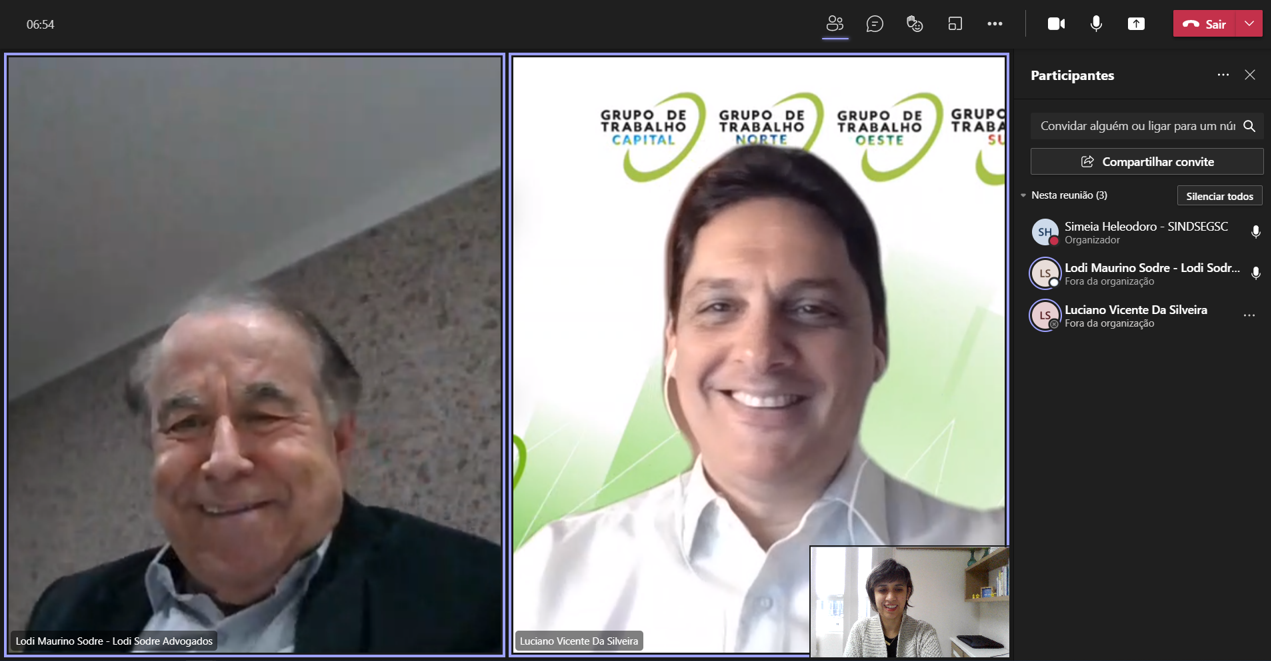Open more actions ellipsis in meeting toolbar
The height and width of the screenshot is (661, 1271).
coord(995,24)
